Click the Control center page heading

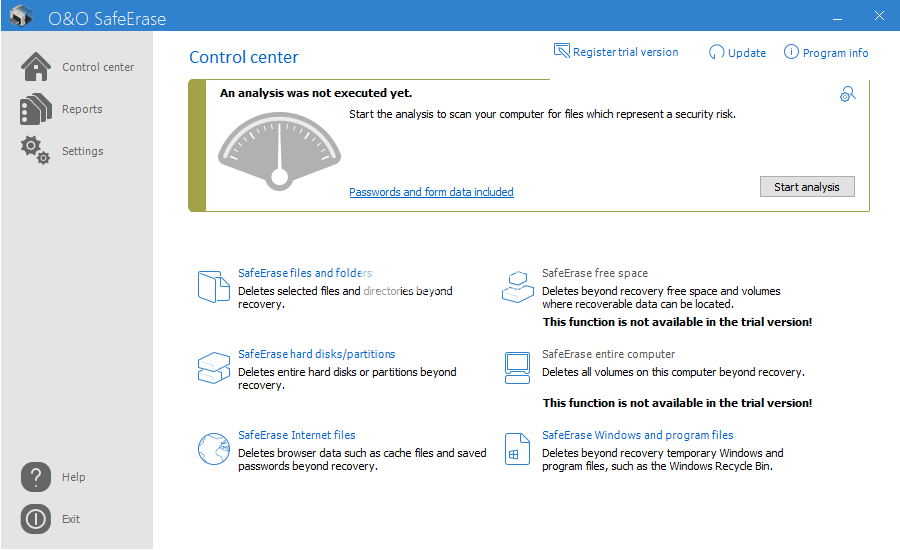tap(244, 57)
